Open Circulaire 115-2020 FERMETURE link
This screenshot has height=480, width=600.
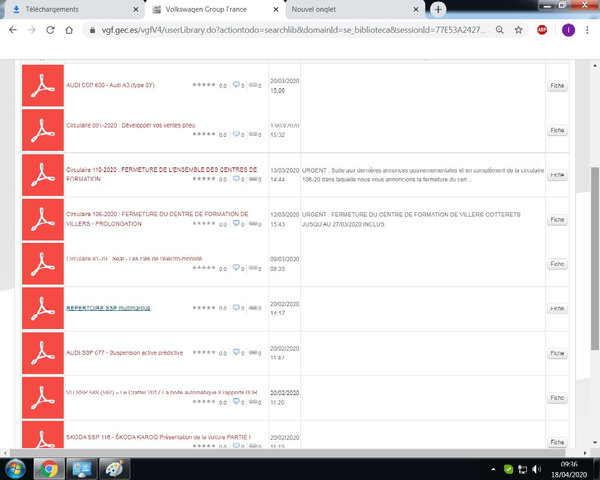(161, 174)
